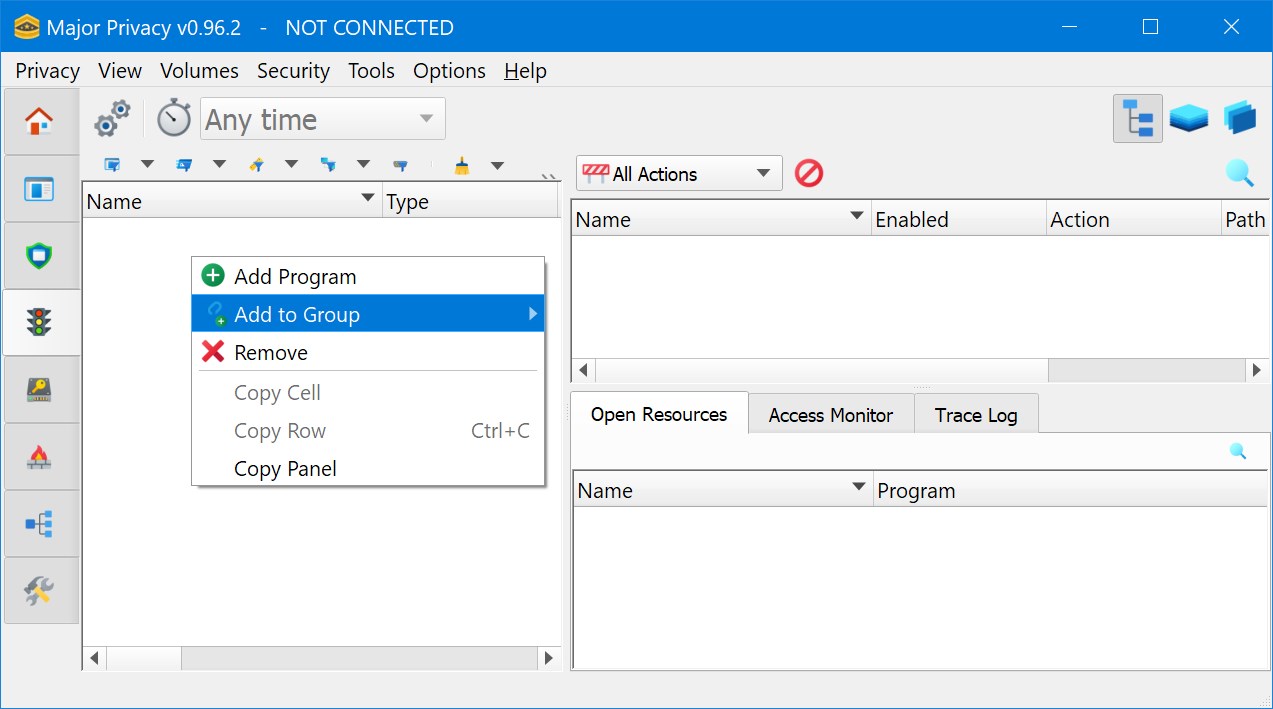Click the stopwatch timer icon
The height and width of the screenshot is (709, 1273).
pyautogui.click(x=172, y=117)
